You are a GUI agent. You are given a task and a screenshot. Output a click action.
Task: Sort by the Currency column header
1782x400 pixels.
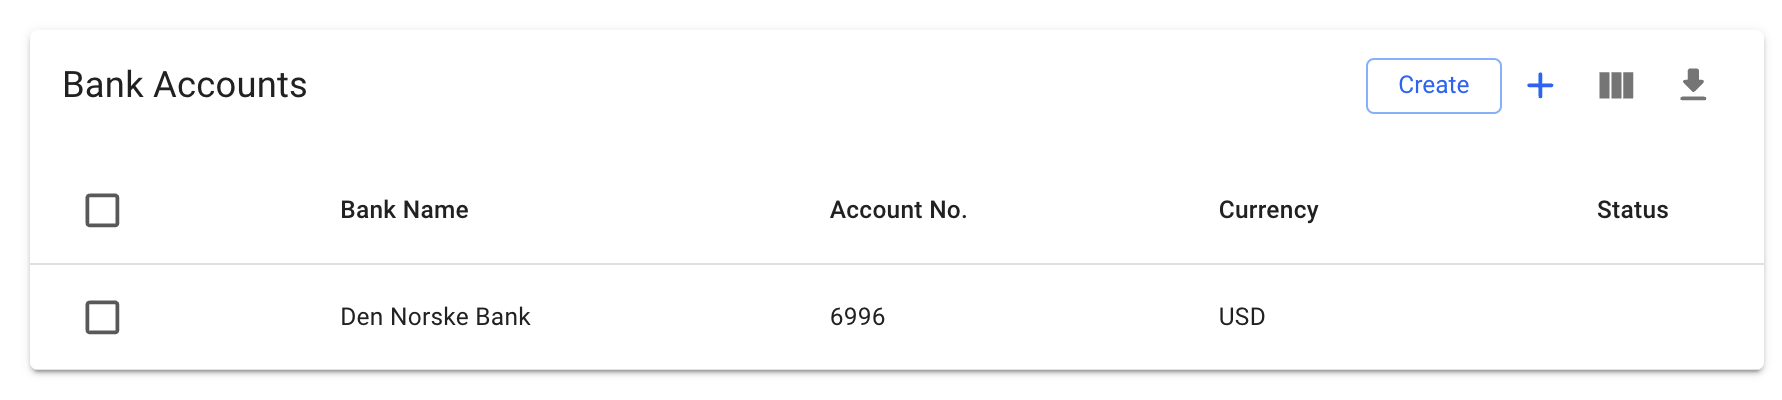[x=1268, y=210]
